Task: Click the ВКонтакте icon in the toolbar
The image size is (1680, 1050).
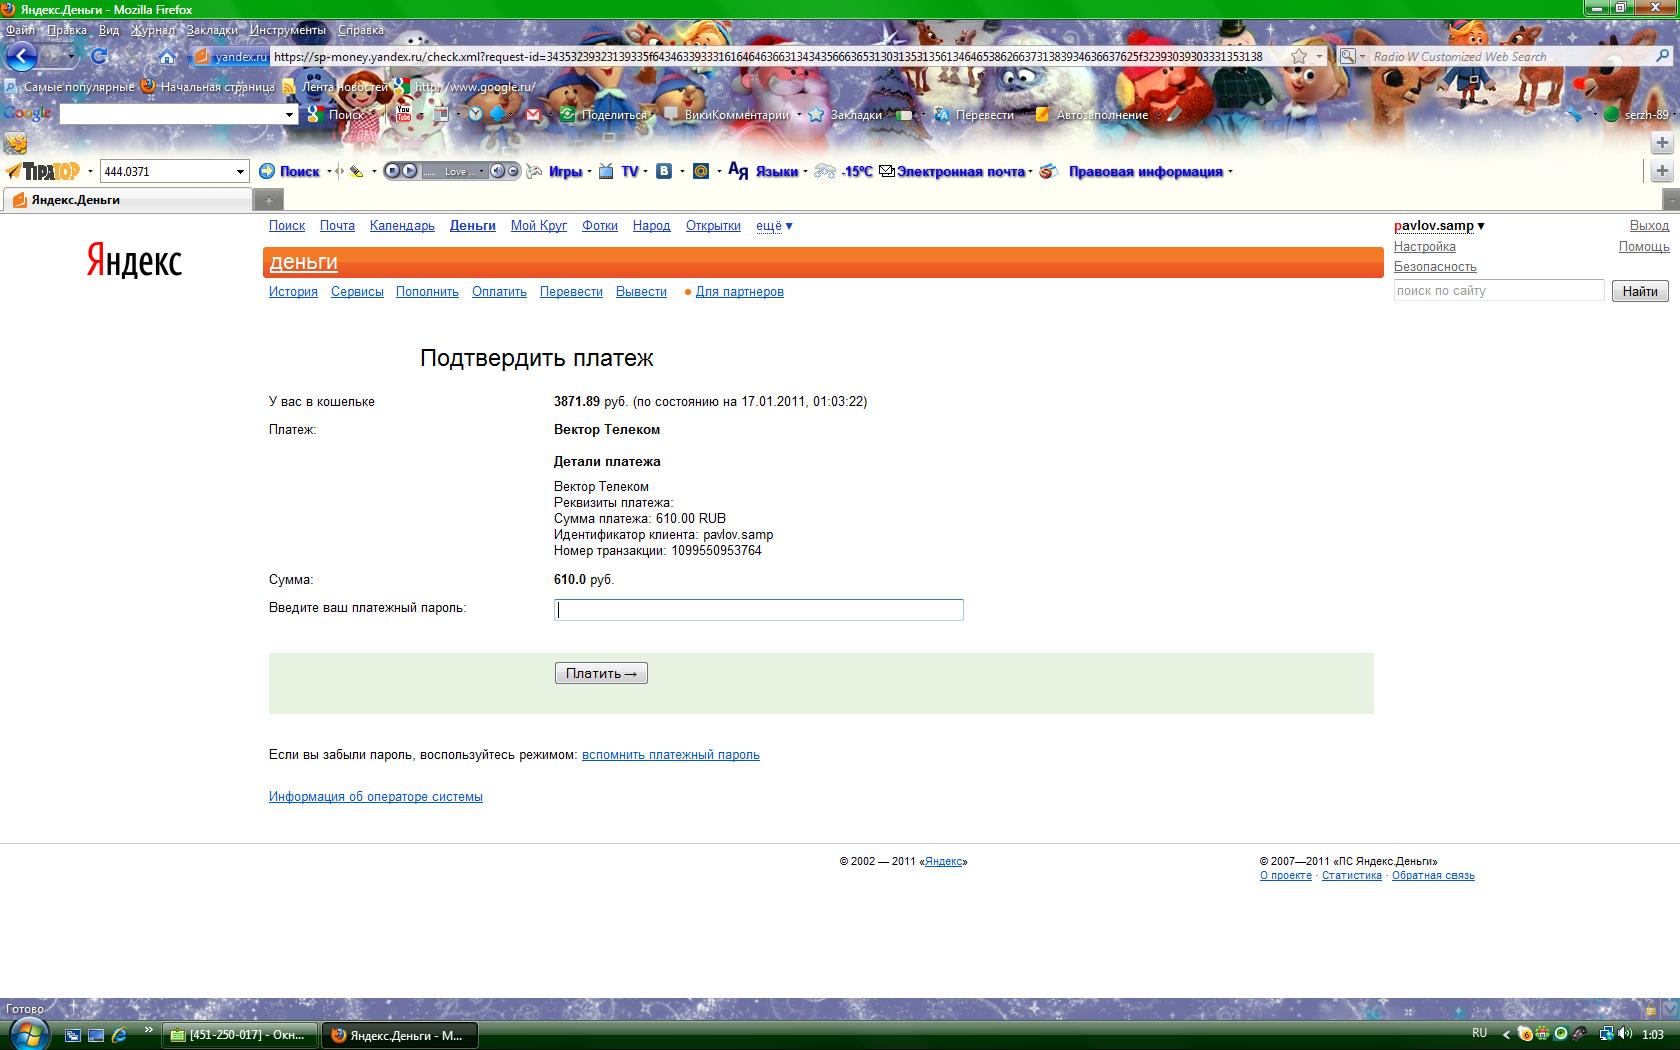Action: tap(664, 171)
